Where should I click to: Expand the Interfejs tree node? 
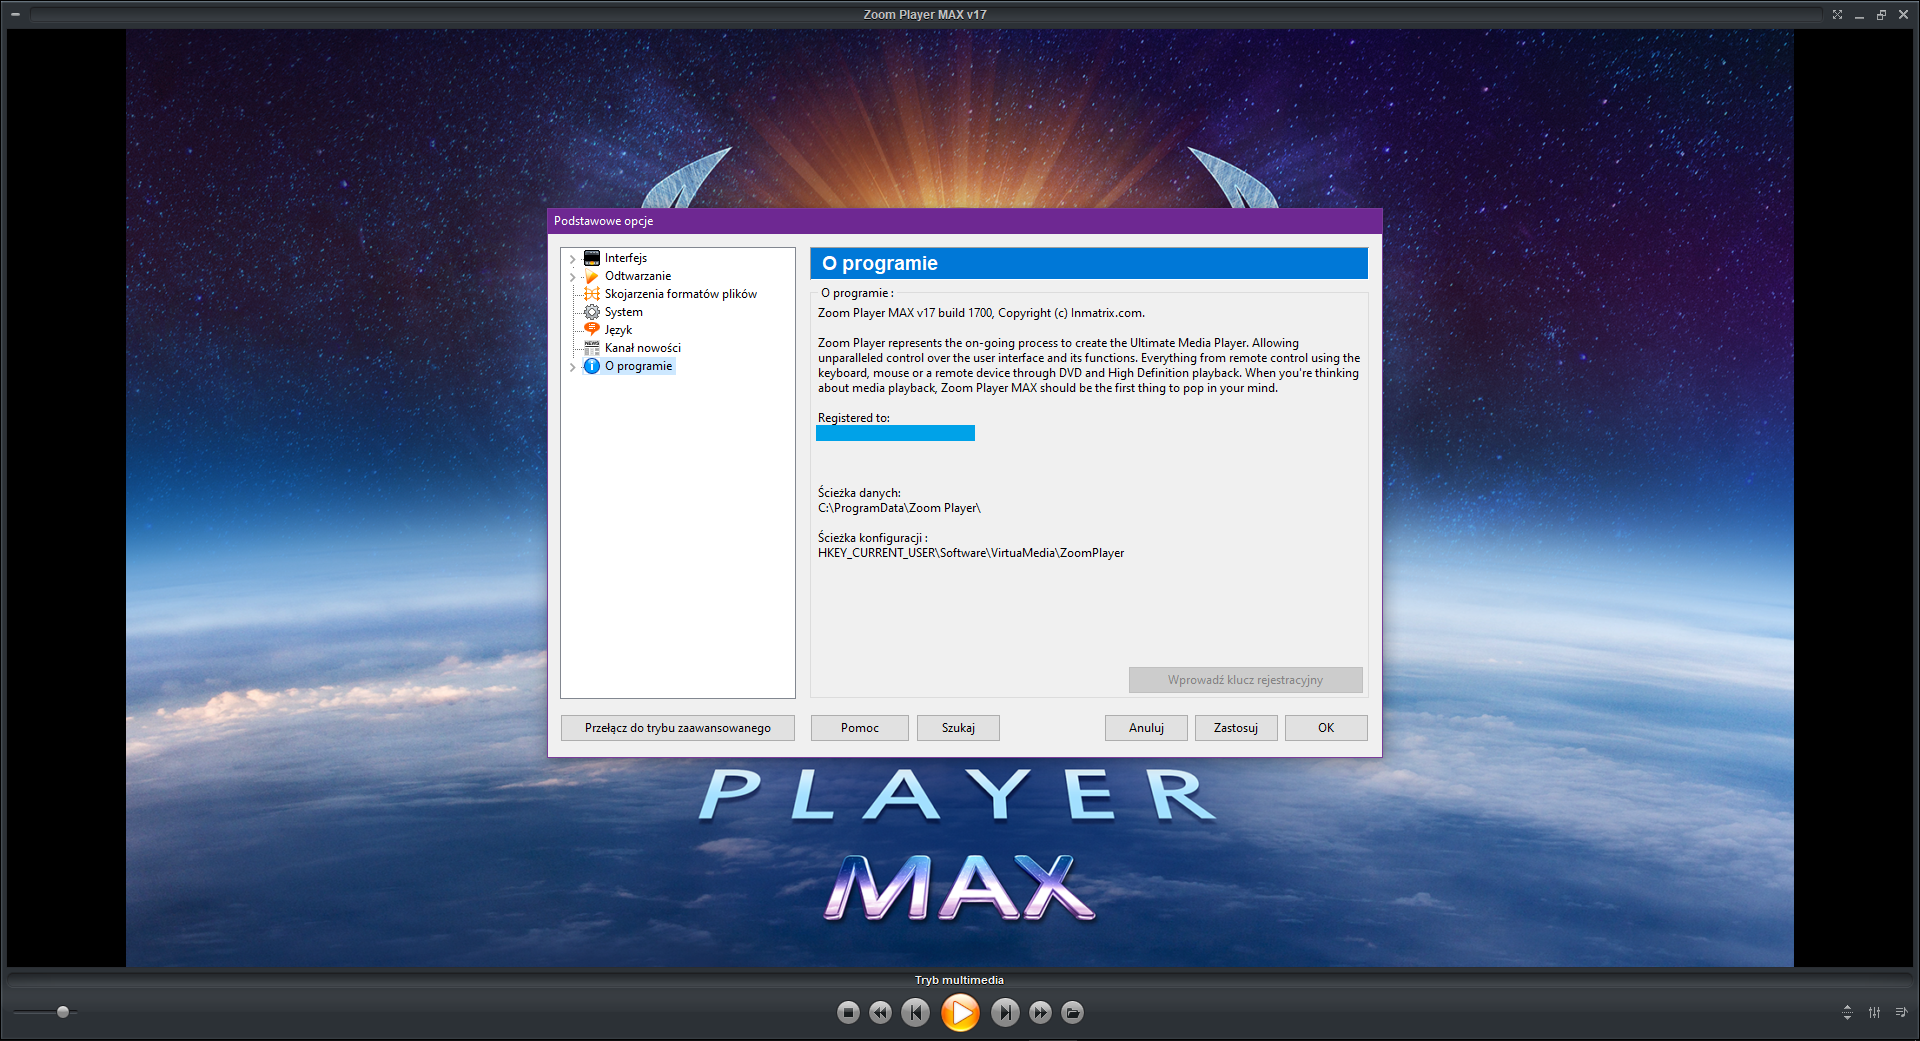pos(573,259)
